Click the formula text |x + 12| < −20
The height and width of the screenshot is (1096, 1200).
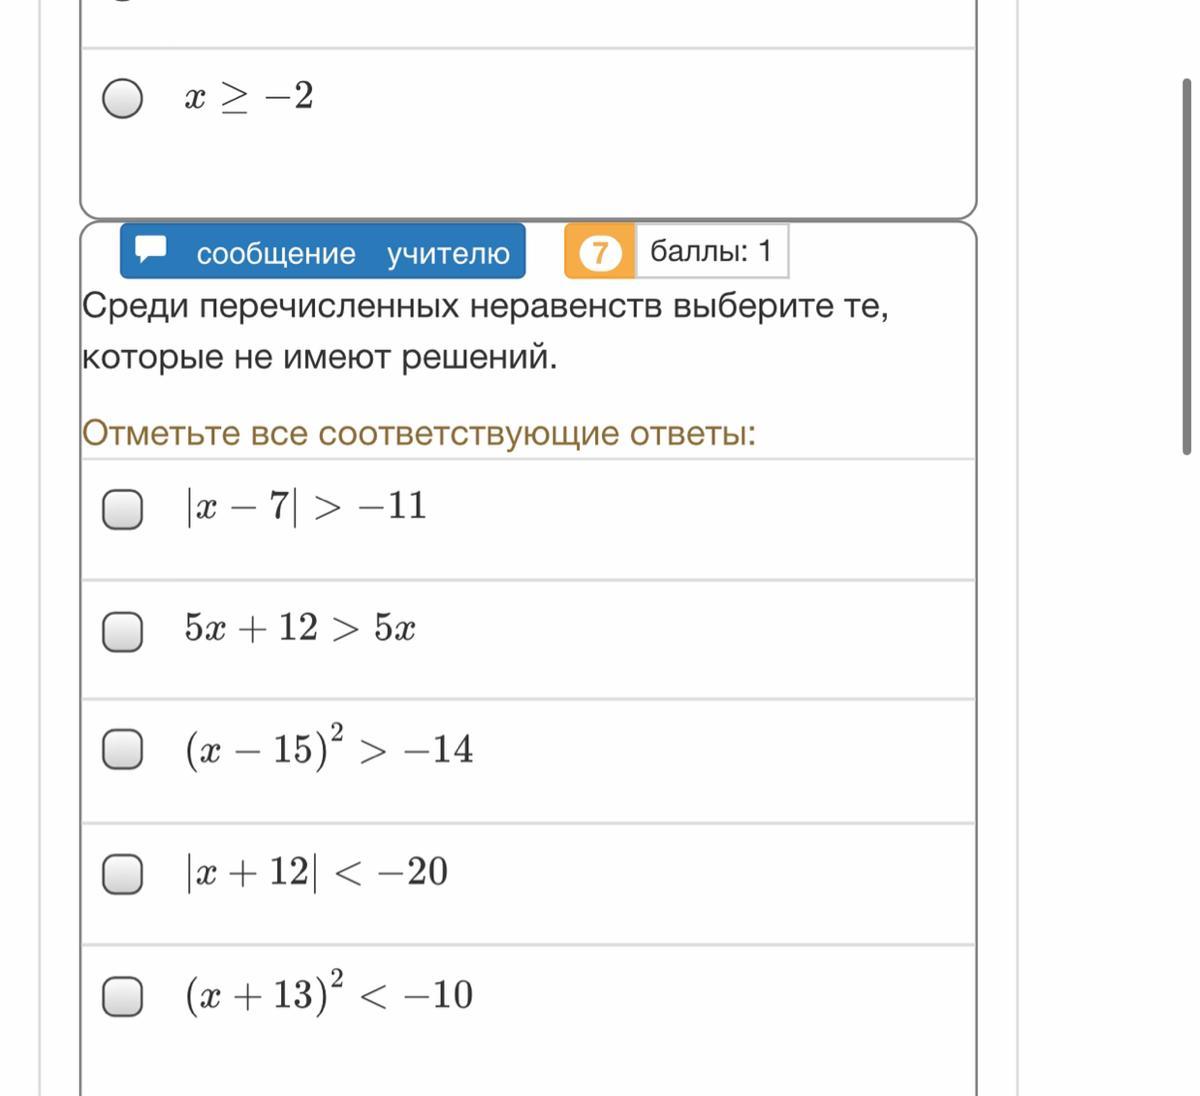click(x=316, y=872)
